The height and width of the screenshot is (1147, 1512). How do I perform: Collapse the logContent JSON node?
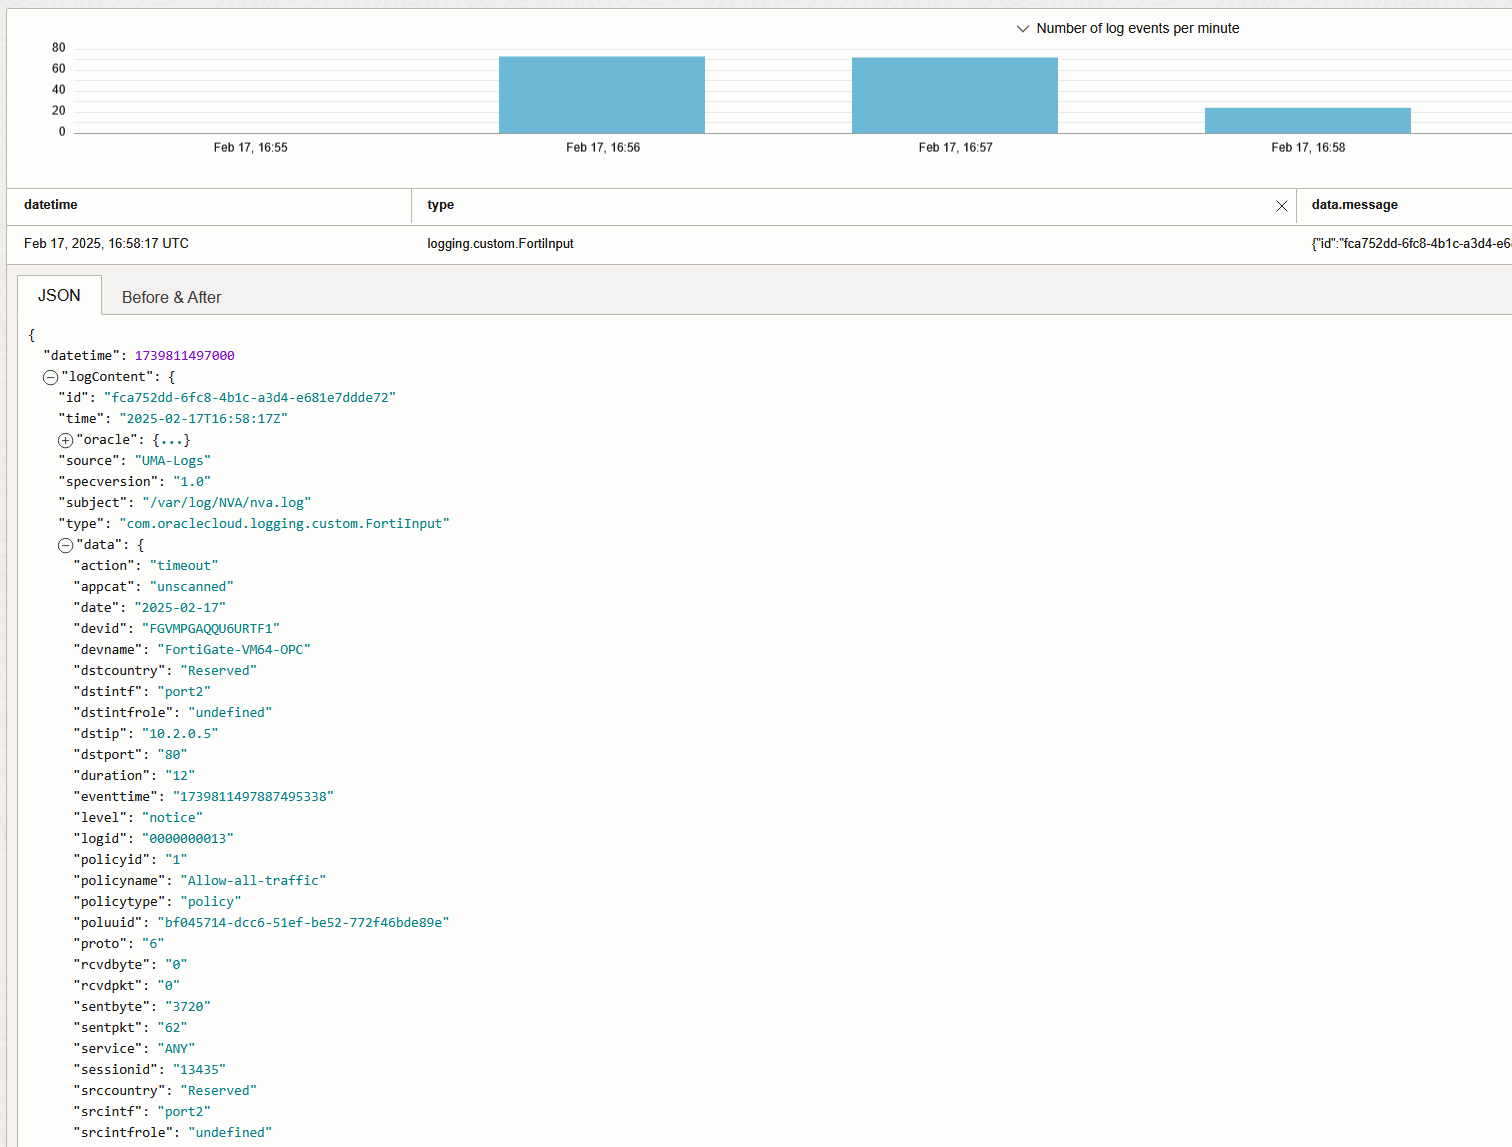(50, 378)
